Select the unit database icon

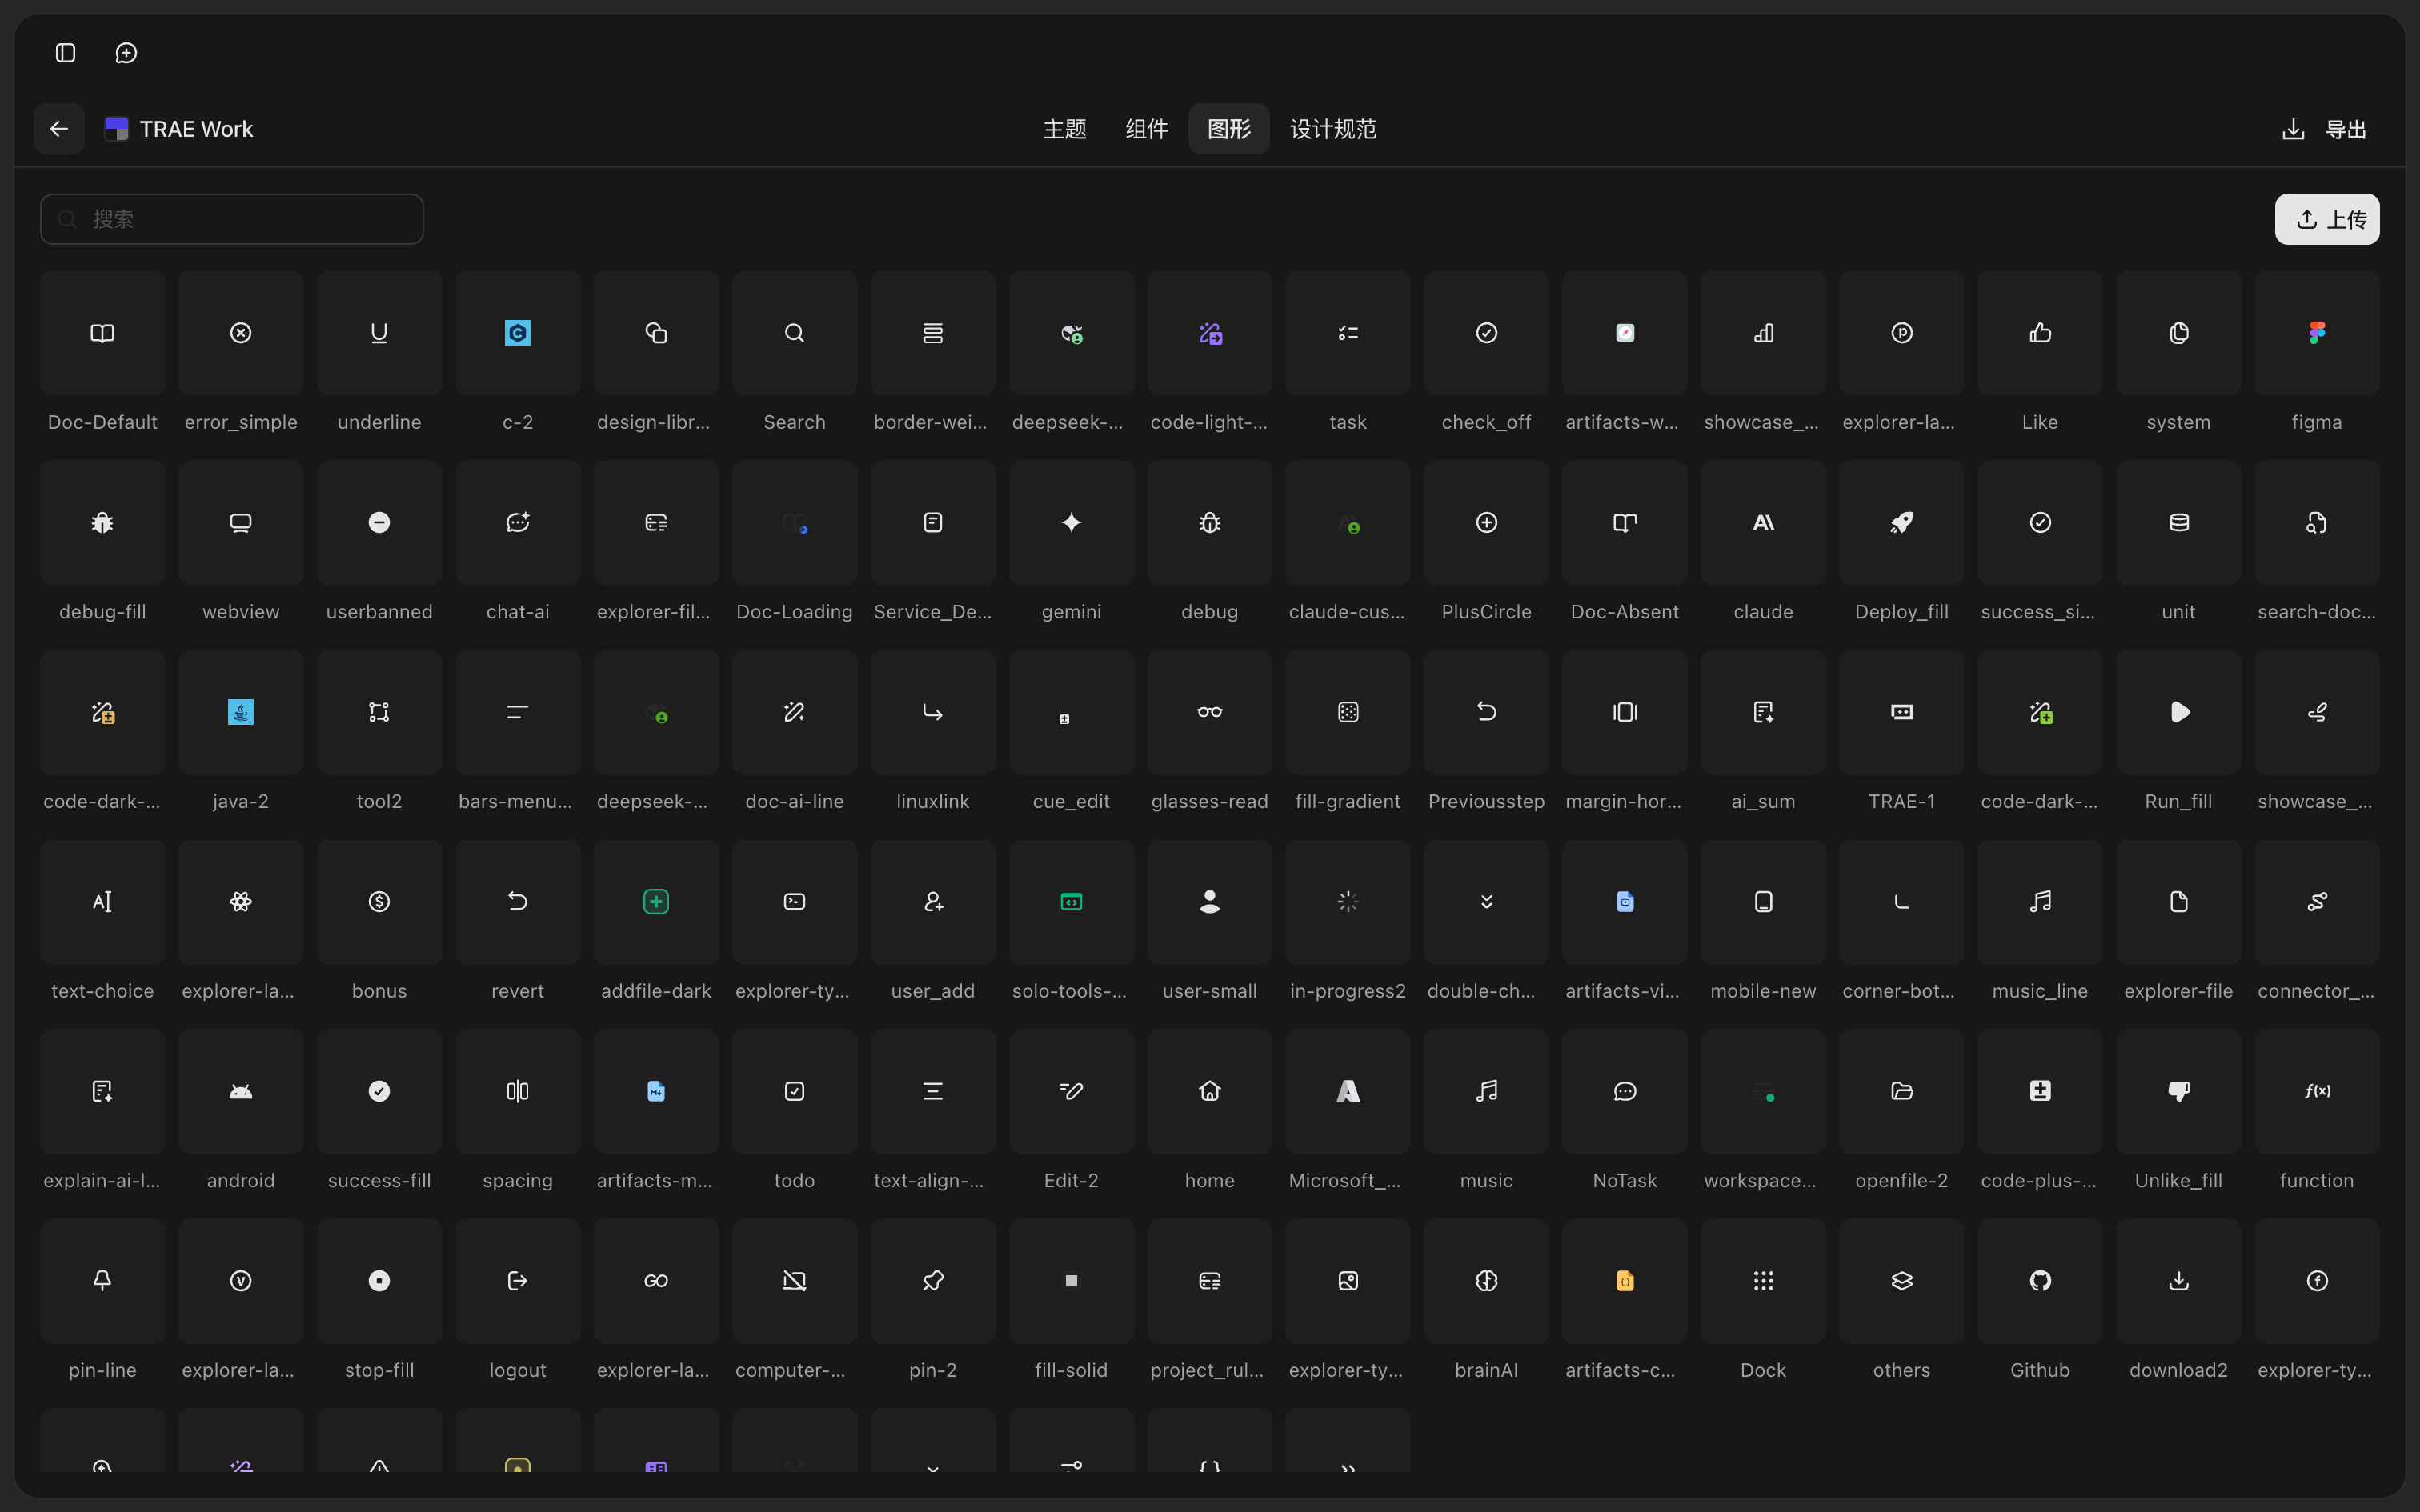(x=2179, y=523)
